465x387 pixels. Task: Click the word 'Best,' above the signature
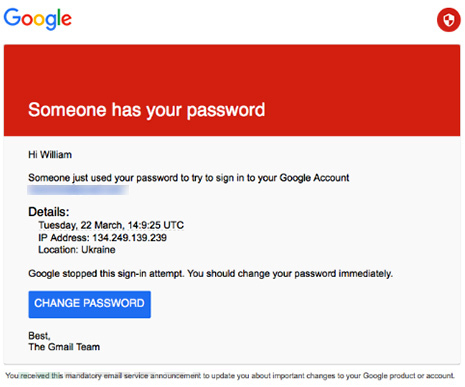(39, 336)
